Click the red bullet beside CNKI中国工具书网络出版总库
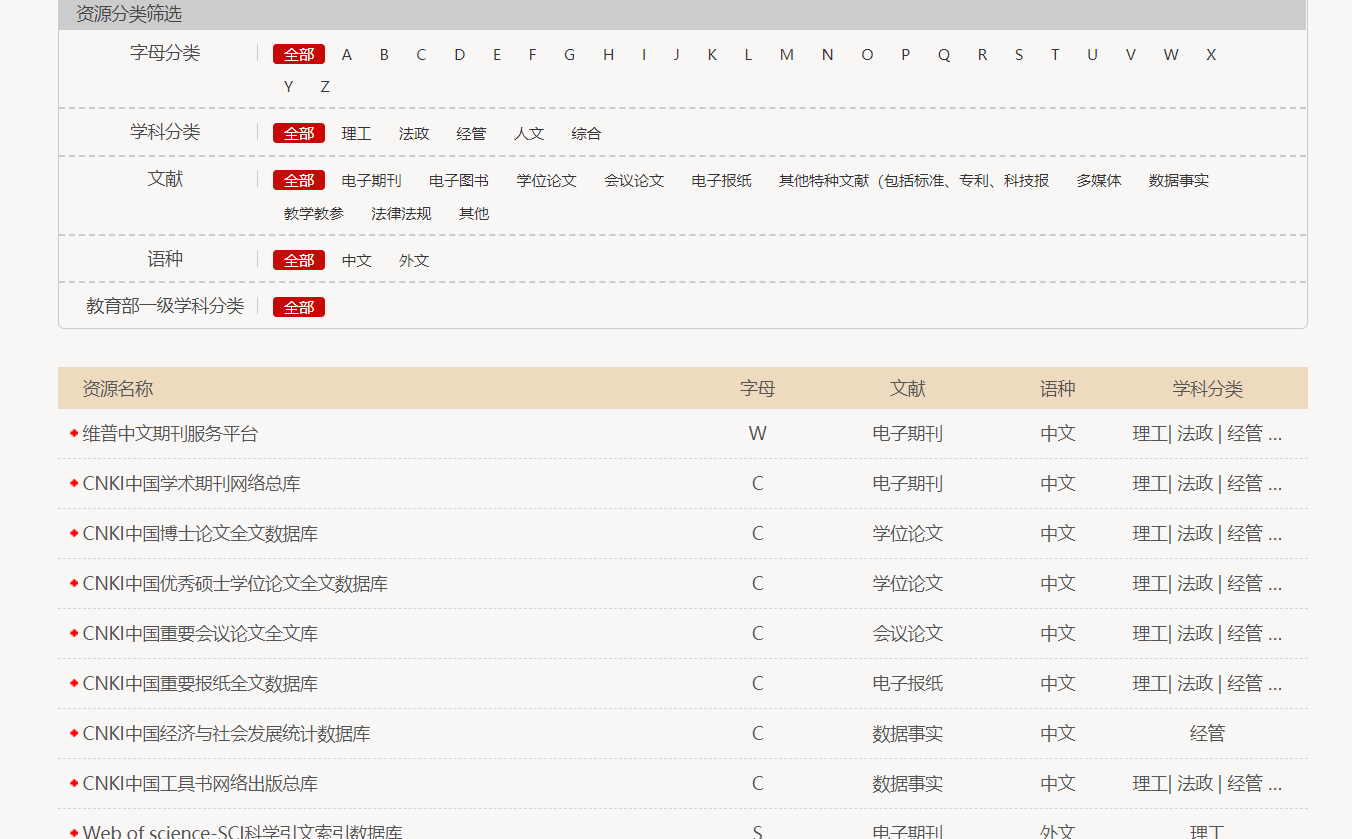1352x839 pixels. coord(74,783)
